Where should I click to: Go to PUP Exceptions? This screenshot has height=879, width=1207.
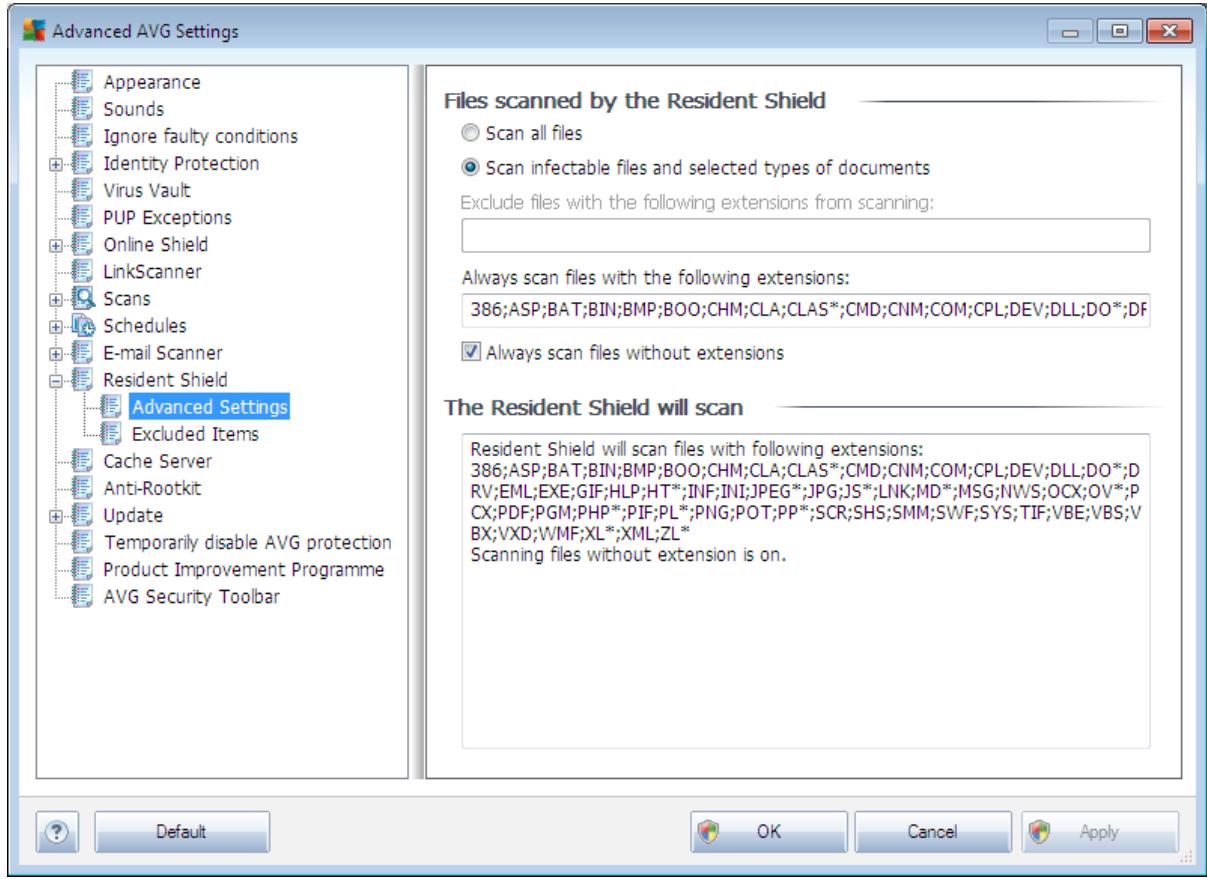[x=167, y=217]
